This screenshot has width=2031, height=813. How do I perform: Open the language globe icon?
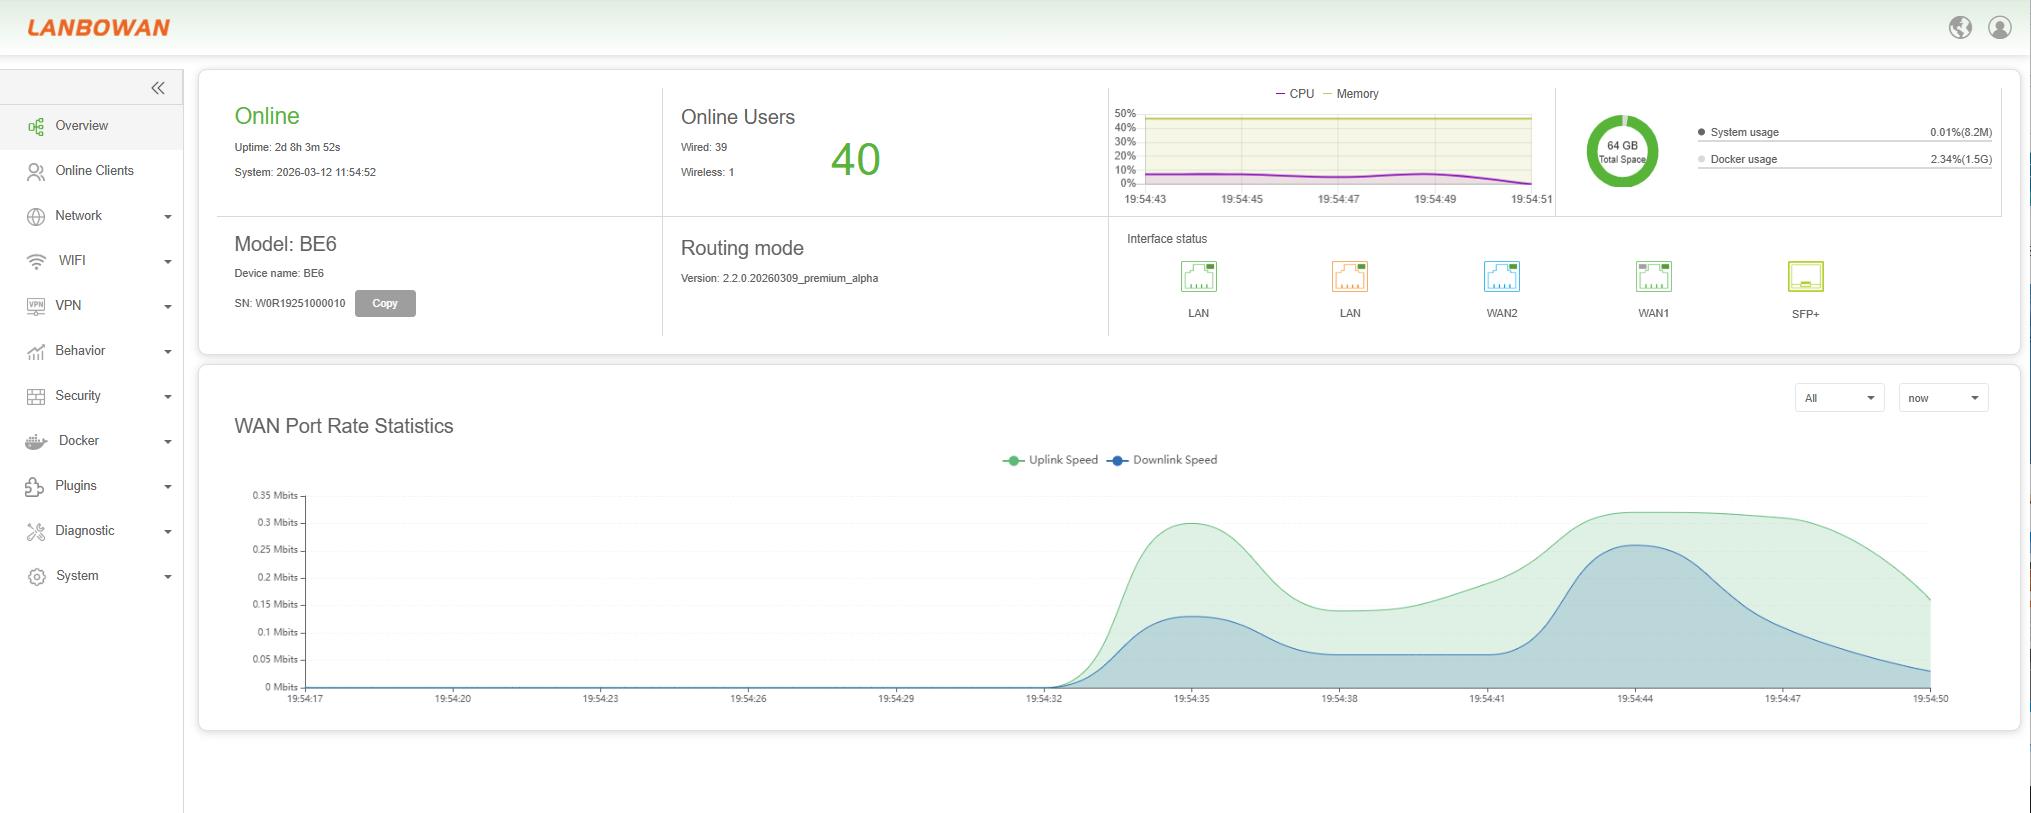(1960, 28)
